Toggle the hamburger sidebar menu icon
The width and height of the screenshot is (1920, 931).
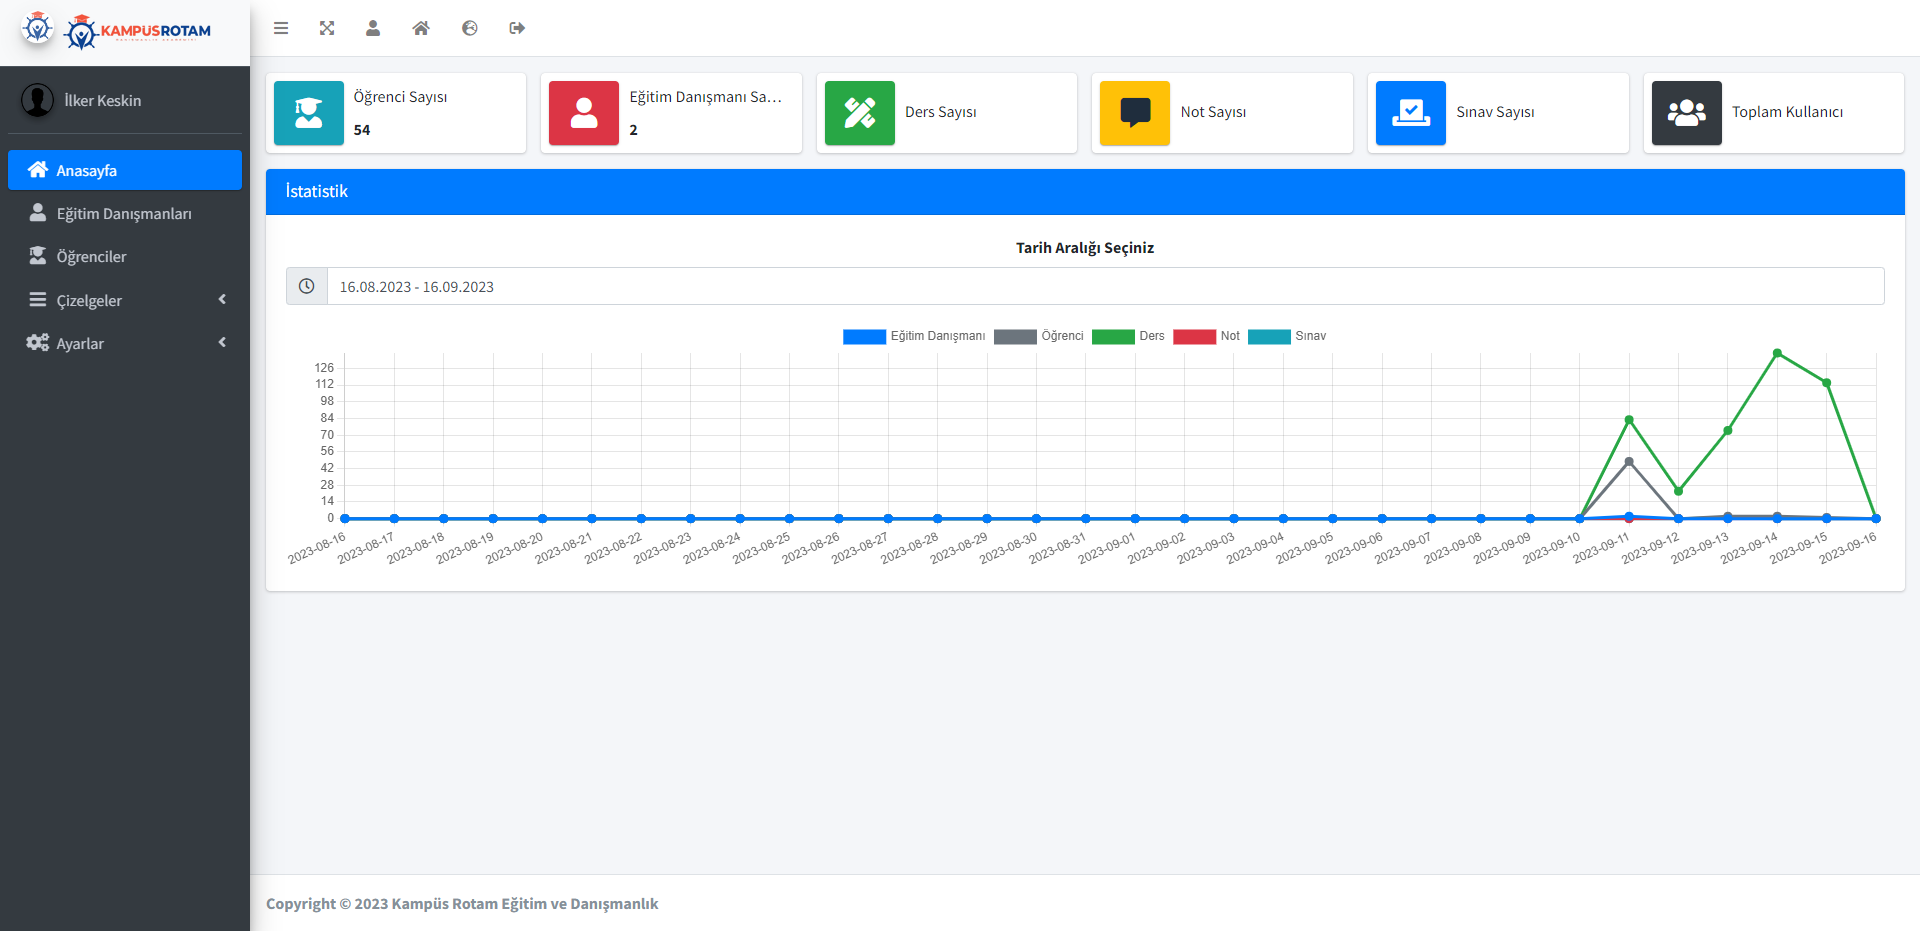[x=281, y=28]
